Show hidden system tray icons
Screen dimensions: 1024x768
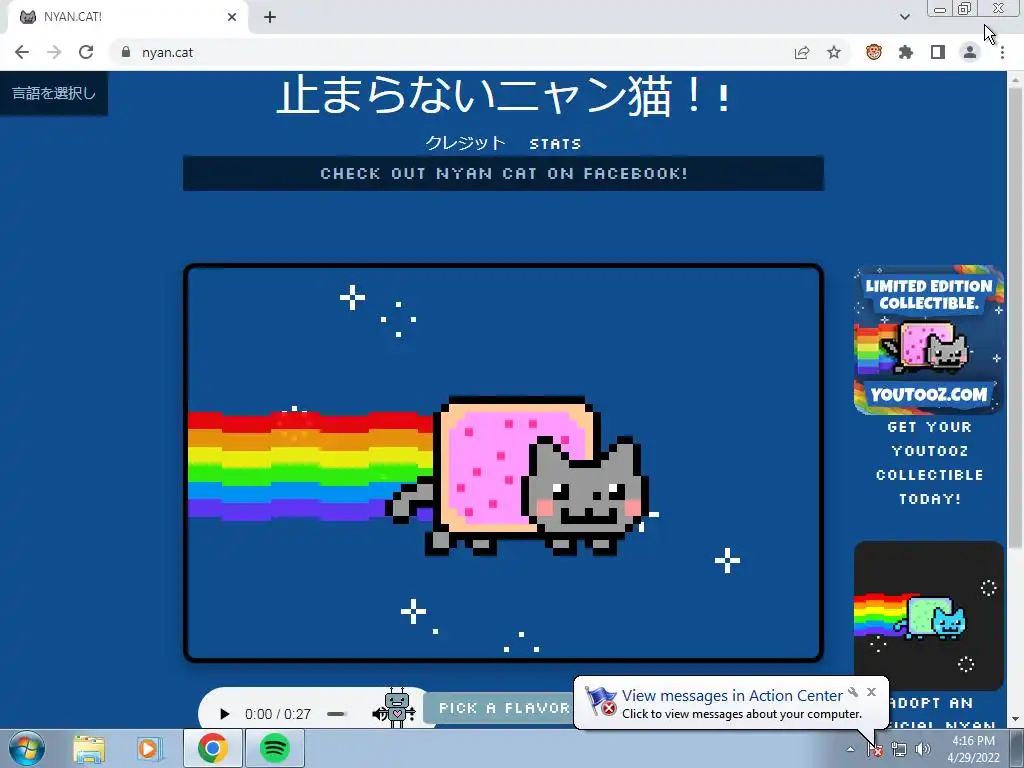tap(850, 749)
